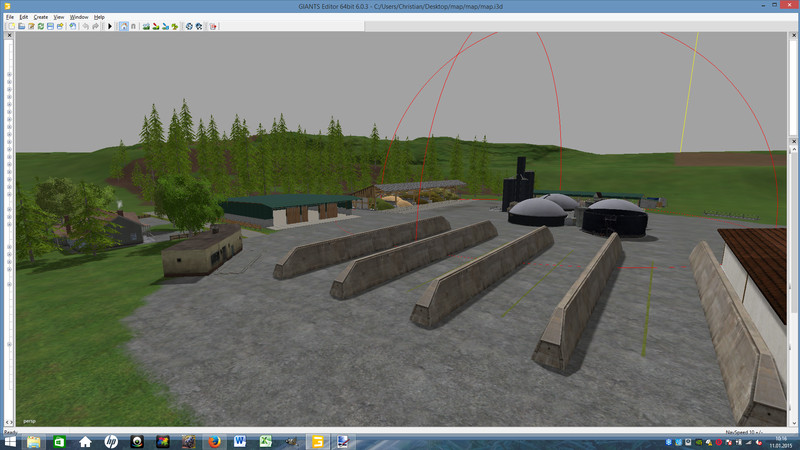This screenshot has height=450, width=800.
Task: Open the Help menu
Action: click(x=99, y=17)
